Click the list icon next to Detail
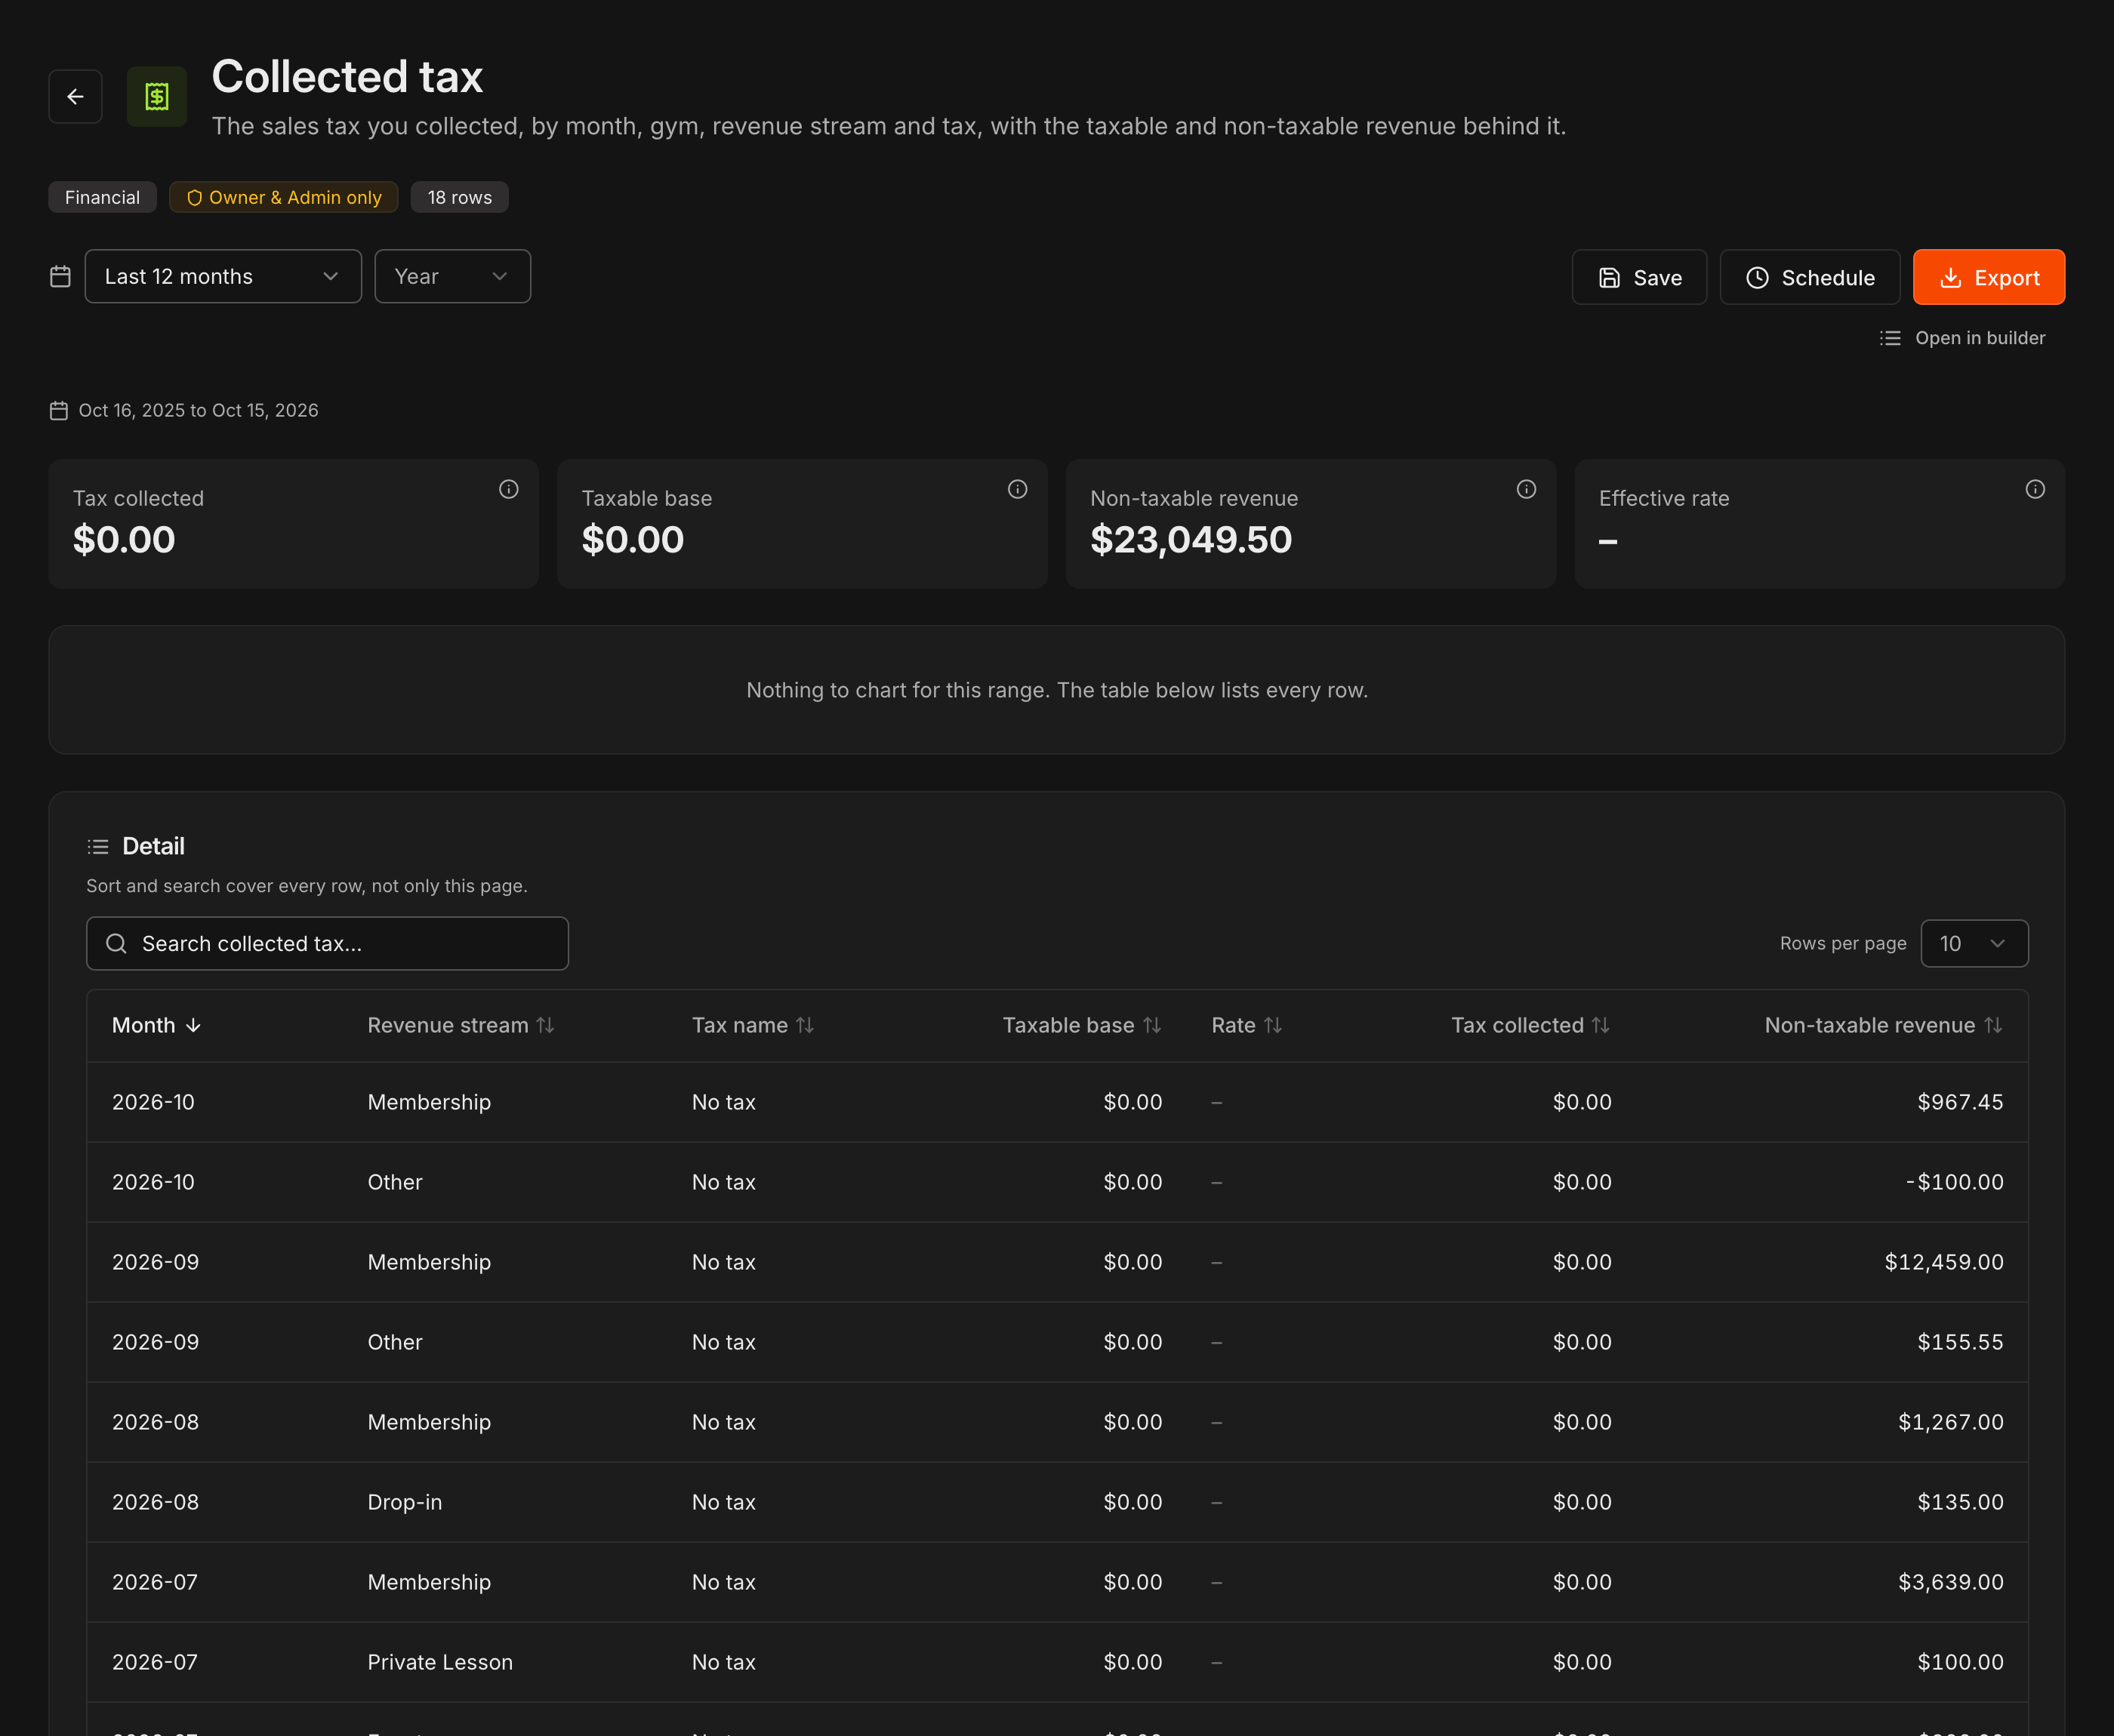 click(98, 847)
